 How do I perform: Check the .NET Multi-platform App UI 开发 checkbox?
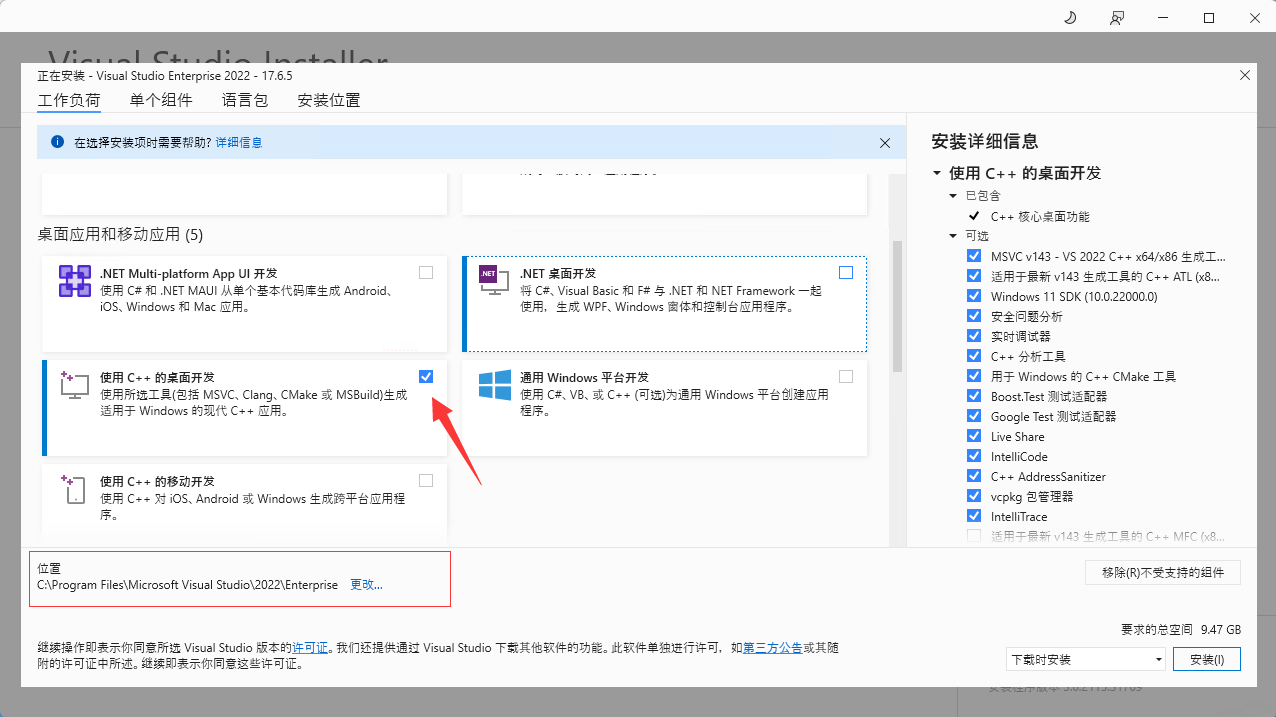click(x=426, y=272)
